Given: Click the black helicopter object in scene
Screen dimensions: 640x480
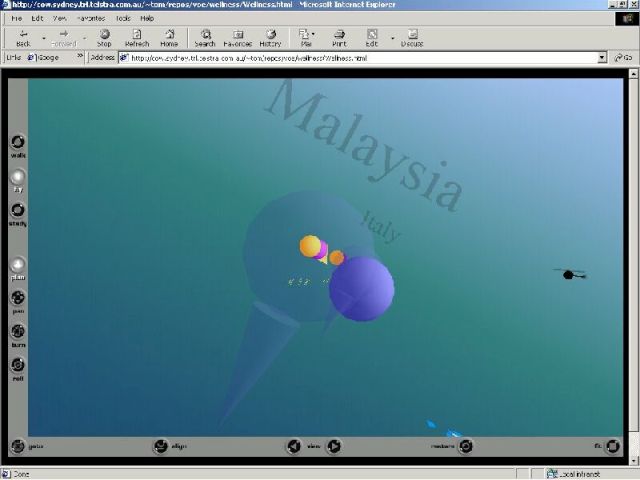Looking at the screenshot, I should pos(570,274).
